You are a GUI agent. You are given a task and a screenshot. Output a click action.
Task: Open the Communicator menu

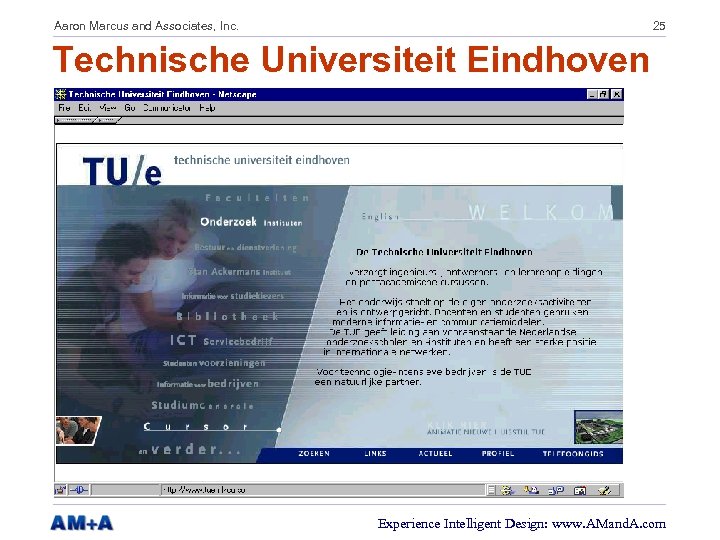click(x=167, y=108)
